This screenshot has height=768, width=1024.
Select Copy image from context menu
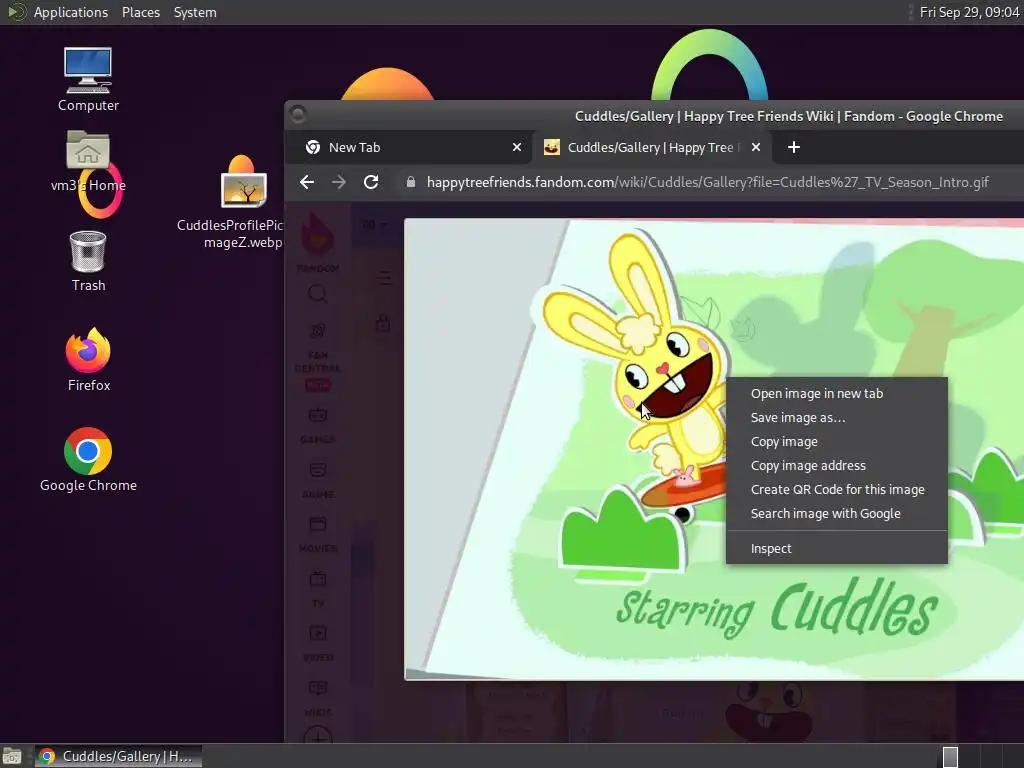point(837,442)
